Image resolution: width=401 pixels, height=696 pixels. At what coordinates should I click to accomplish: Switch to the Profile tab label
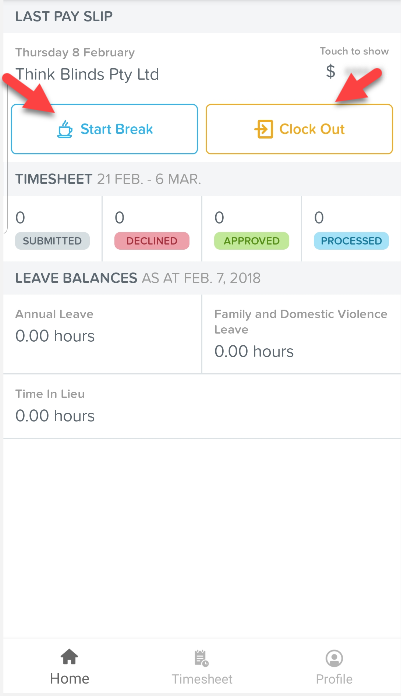coord(334,679)
